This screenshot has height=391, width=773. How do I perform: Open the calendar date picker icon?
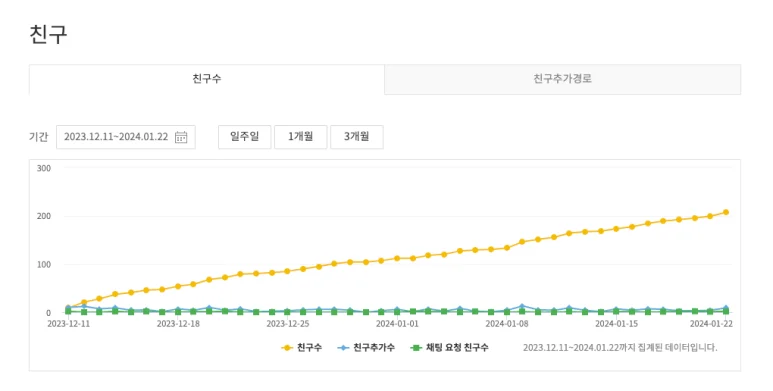181,137
